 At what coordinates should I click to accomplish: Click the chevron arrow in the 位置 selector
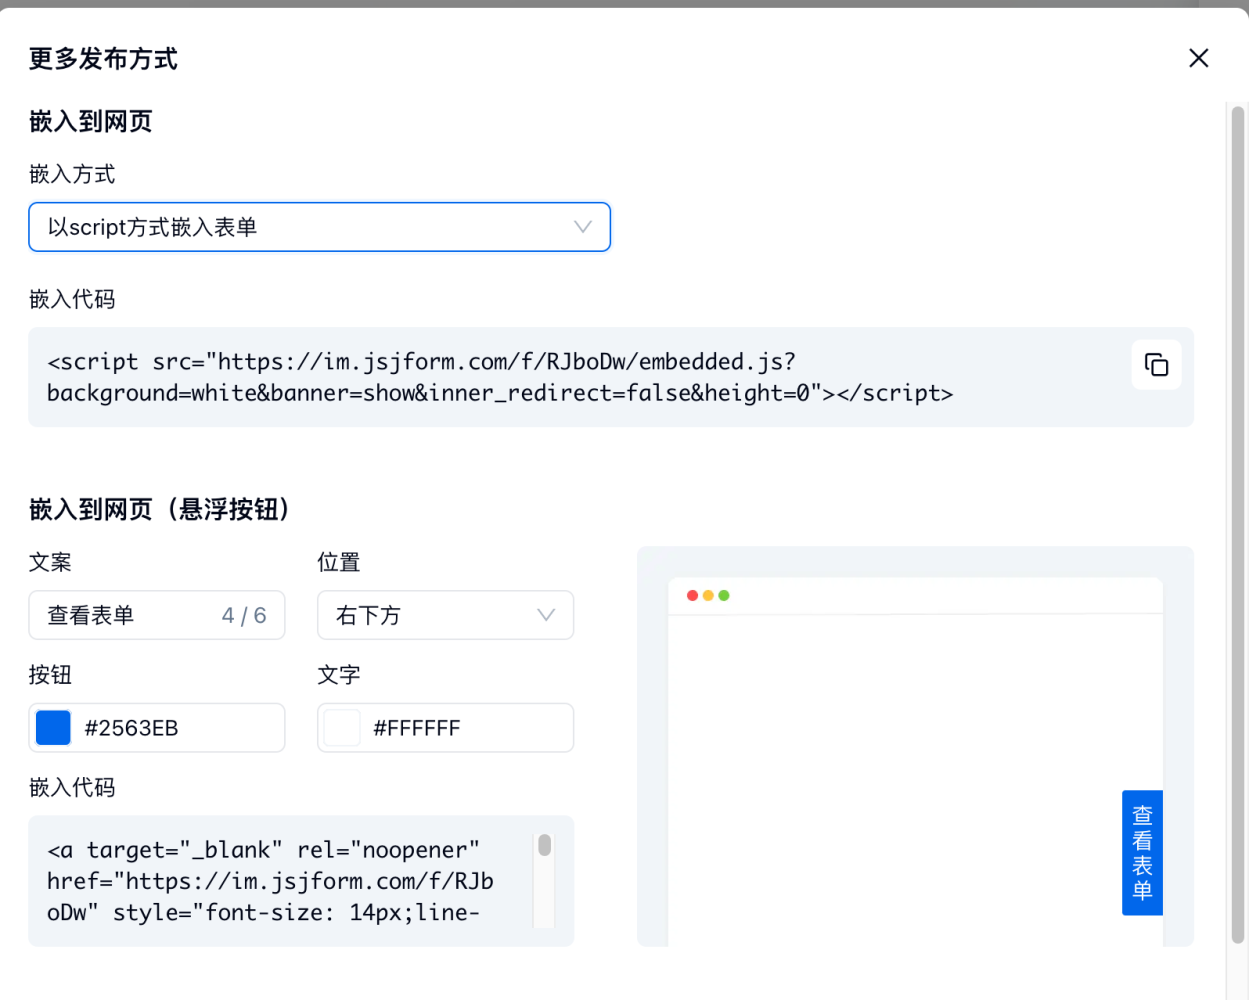coord(546,615)
